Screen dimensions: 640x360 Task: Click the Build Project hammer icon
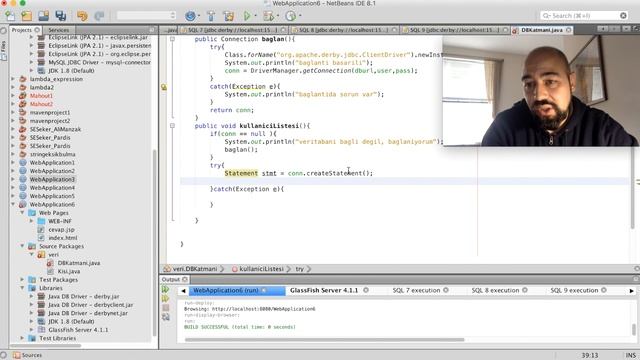tap(211, 16)
